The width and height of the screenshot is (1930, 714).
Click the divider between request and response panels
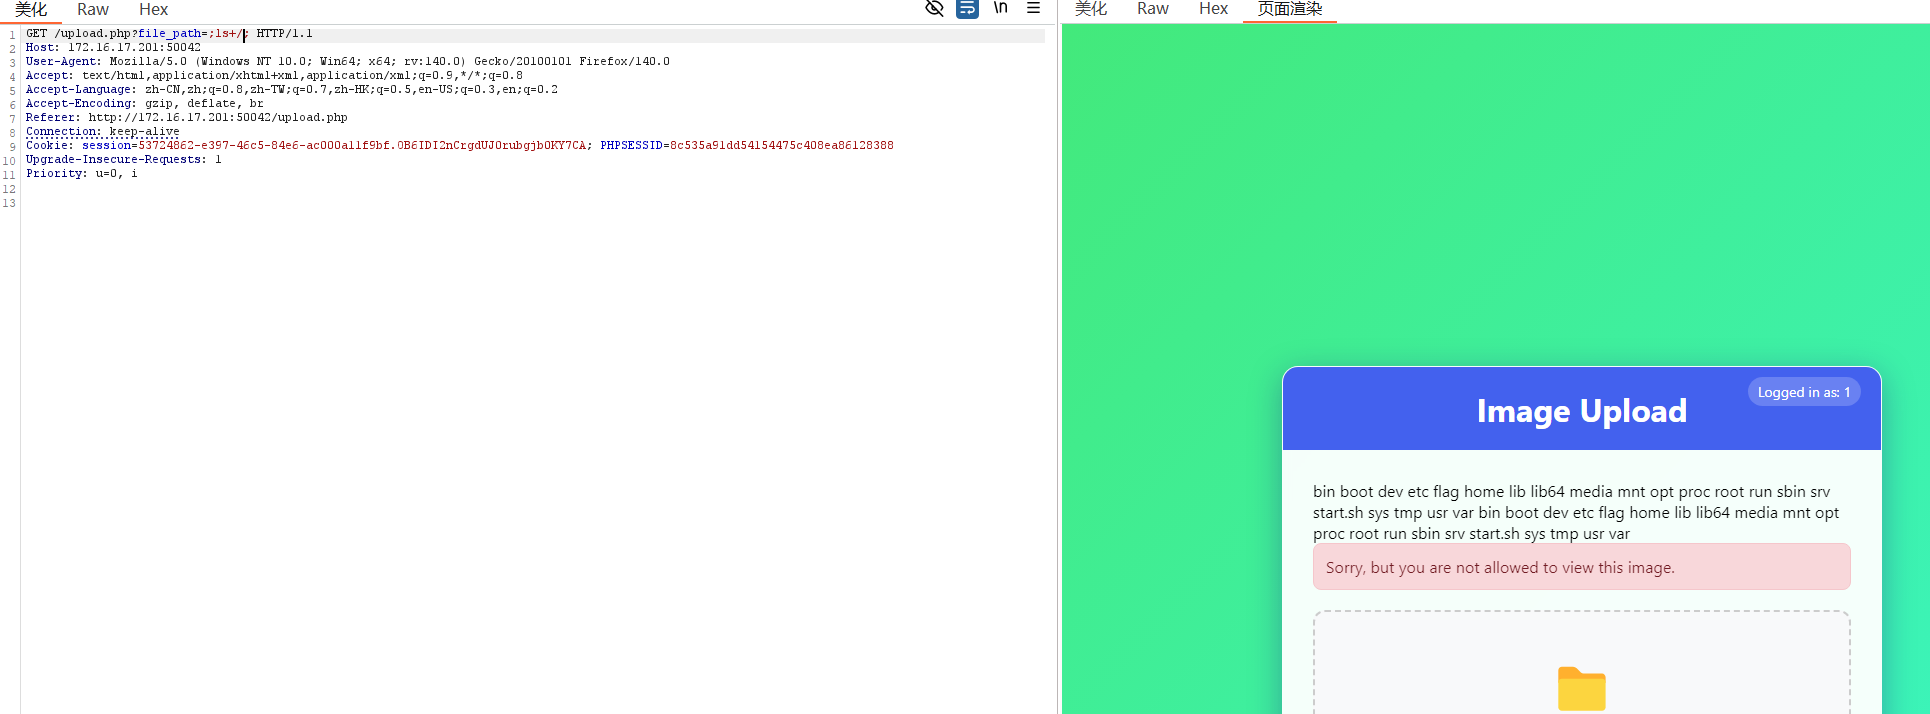(1059, 357)
